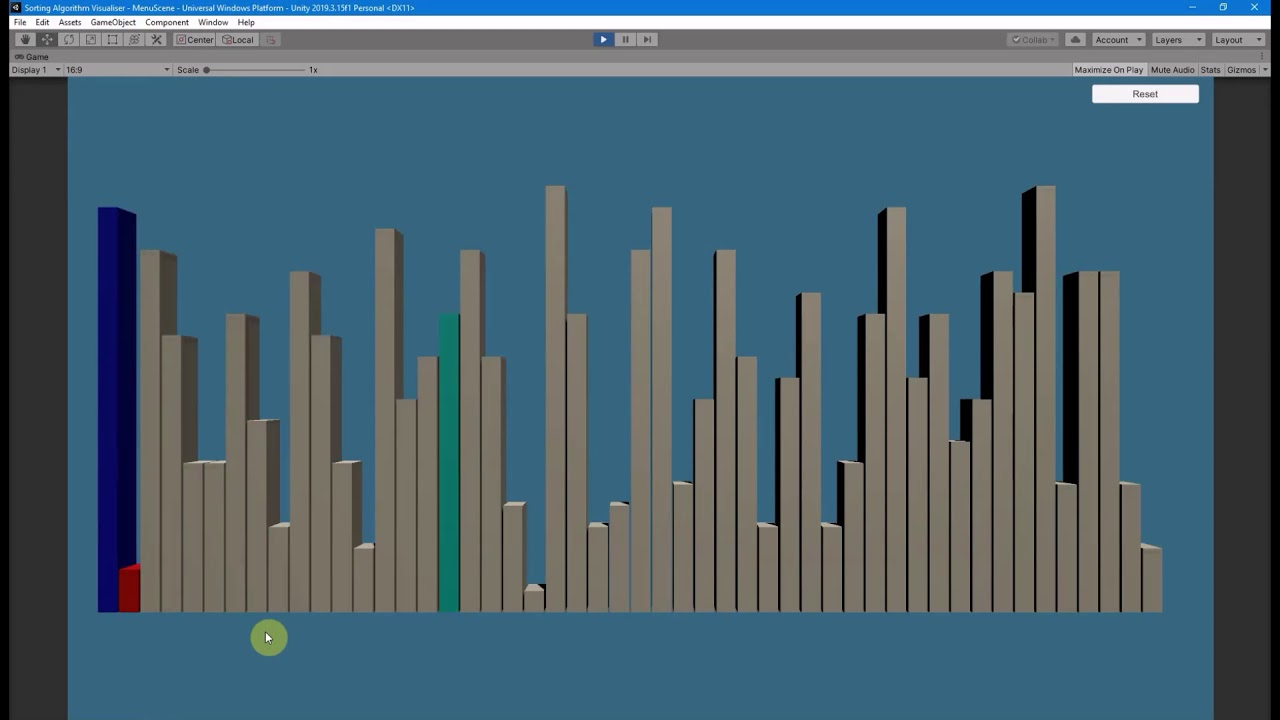
Task: Open the 16:9 aspect ratio dropdown
Action: 118,70
